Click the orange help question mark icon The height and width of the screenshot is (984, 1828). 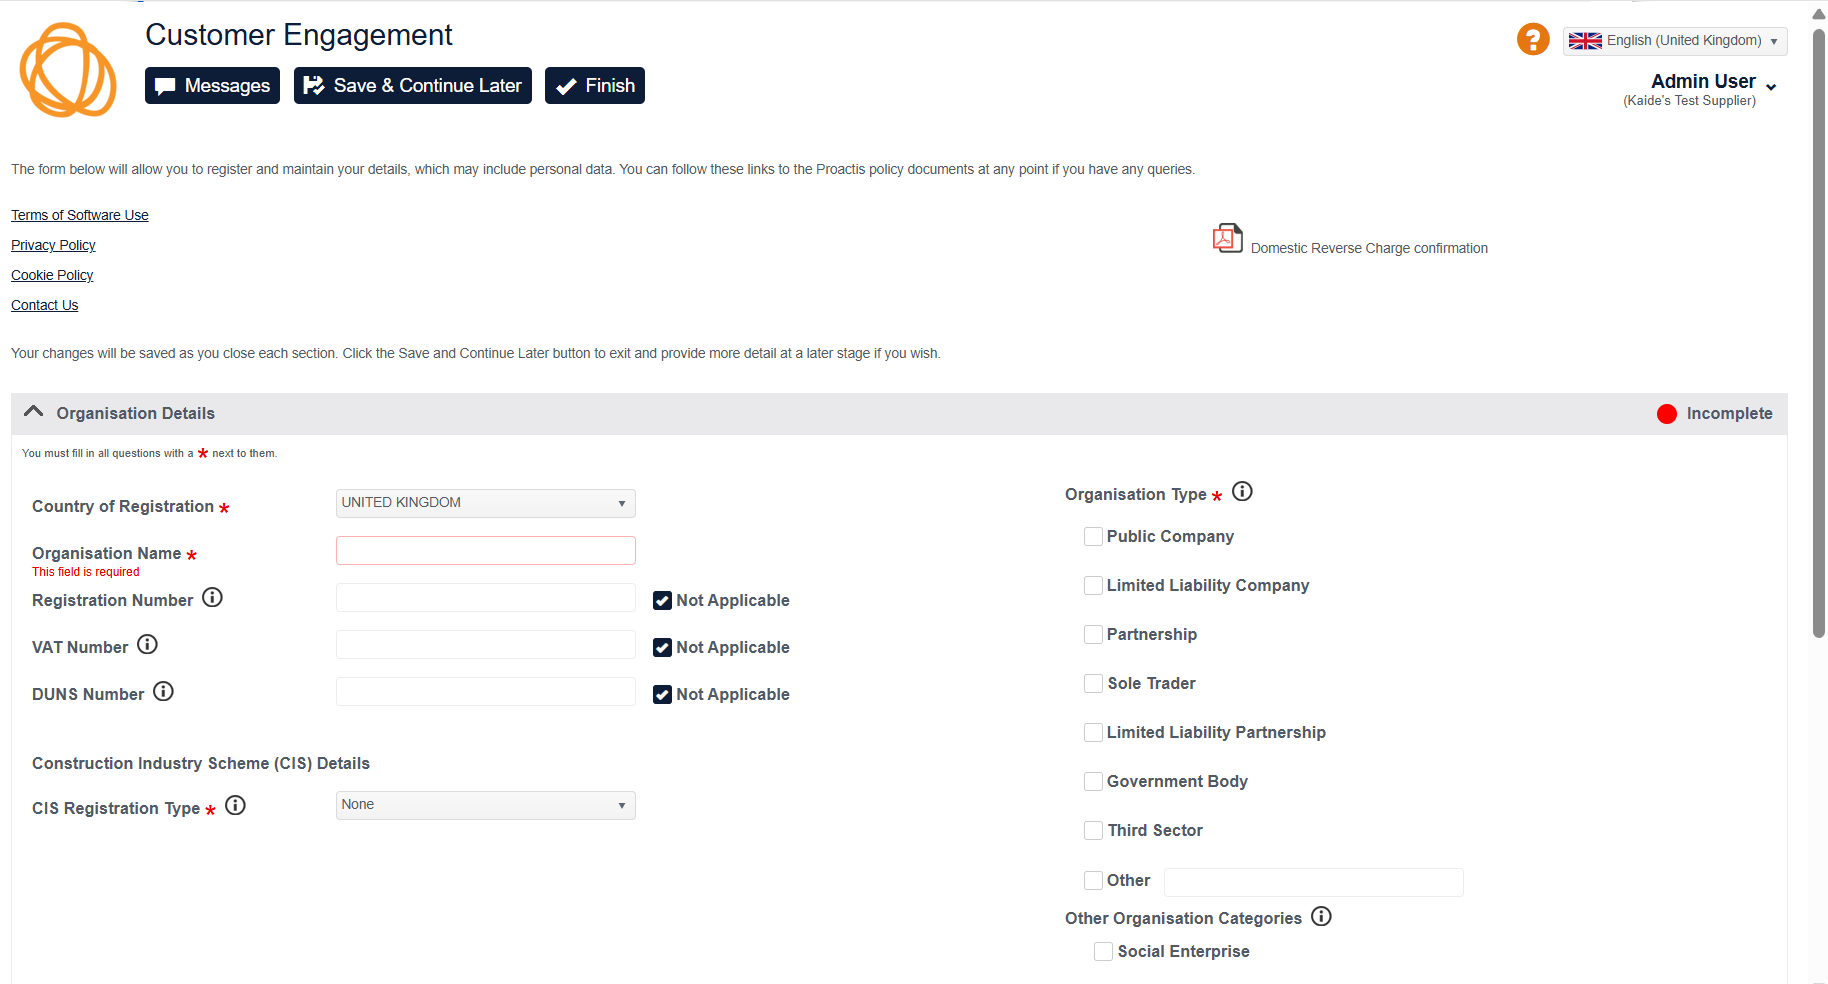1533,39
